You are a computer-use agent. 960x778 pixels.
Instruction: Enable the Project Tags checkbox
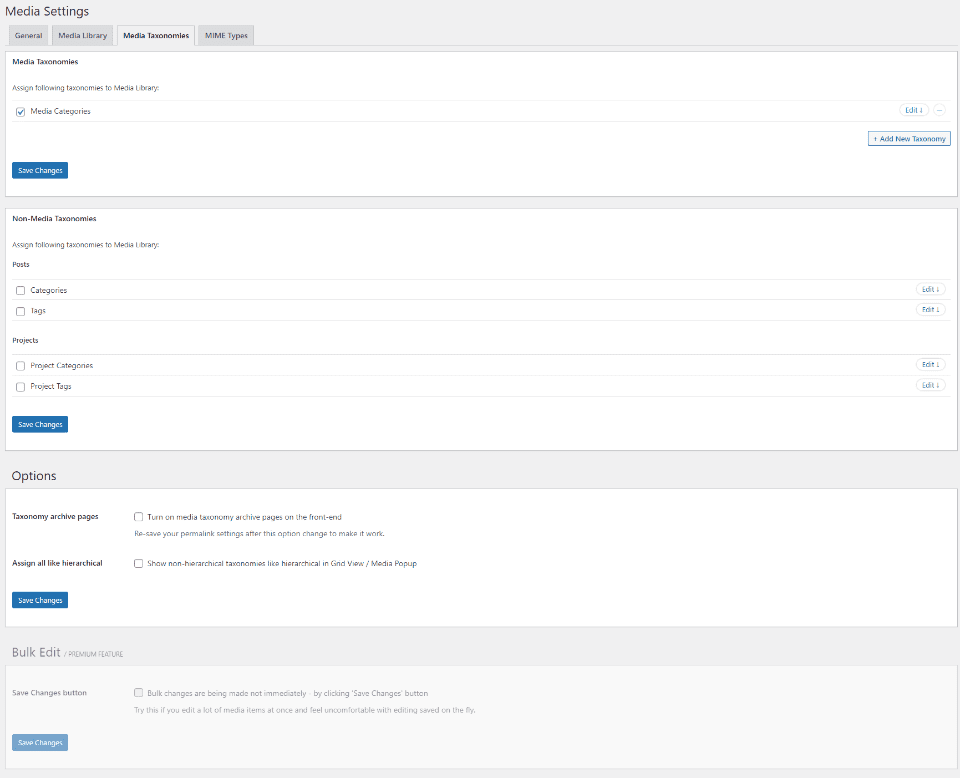[20, 386]
